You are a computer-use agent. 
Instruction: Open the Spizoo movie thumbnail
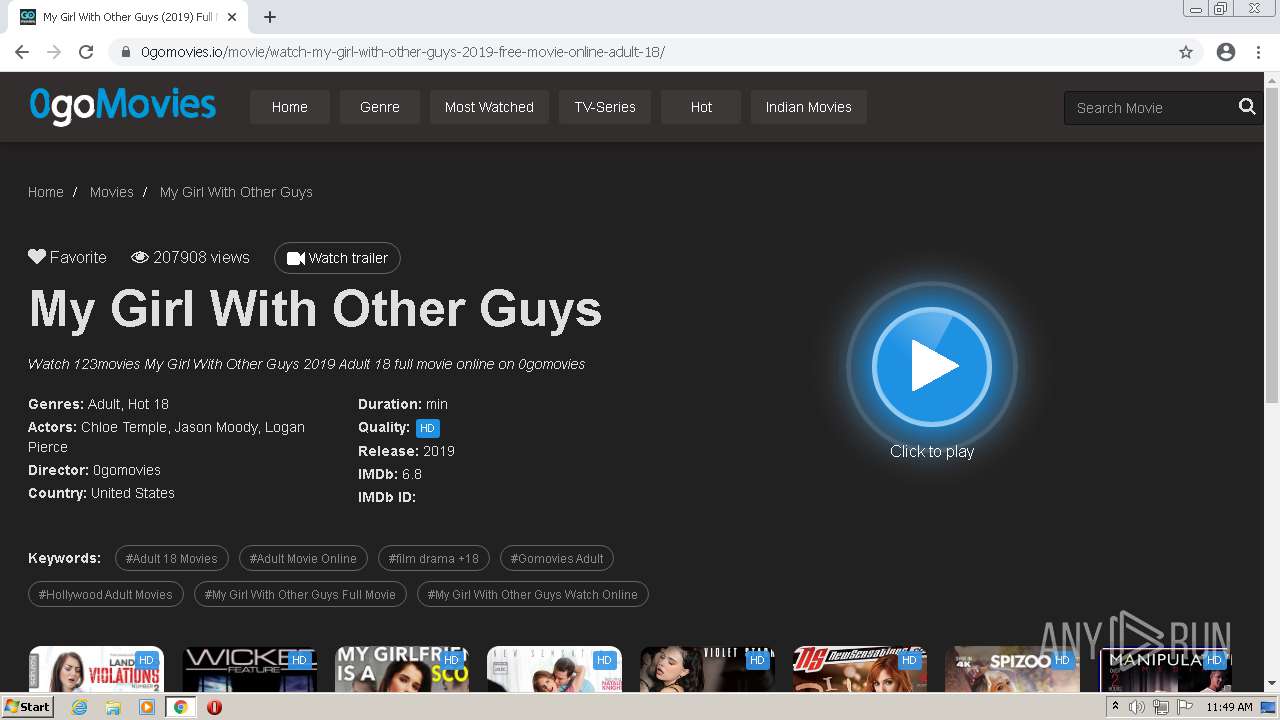pos(1012,669)
